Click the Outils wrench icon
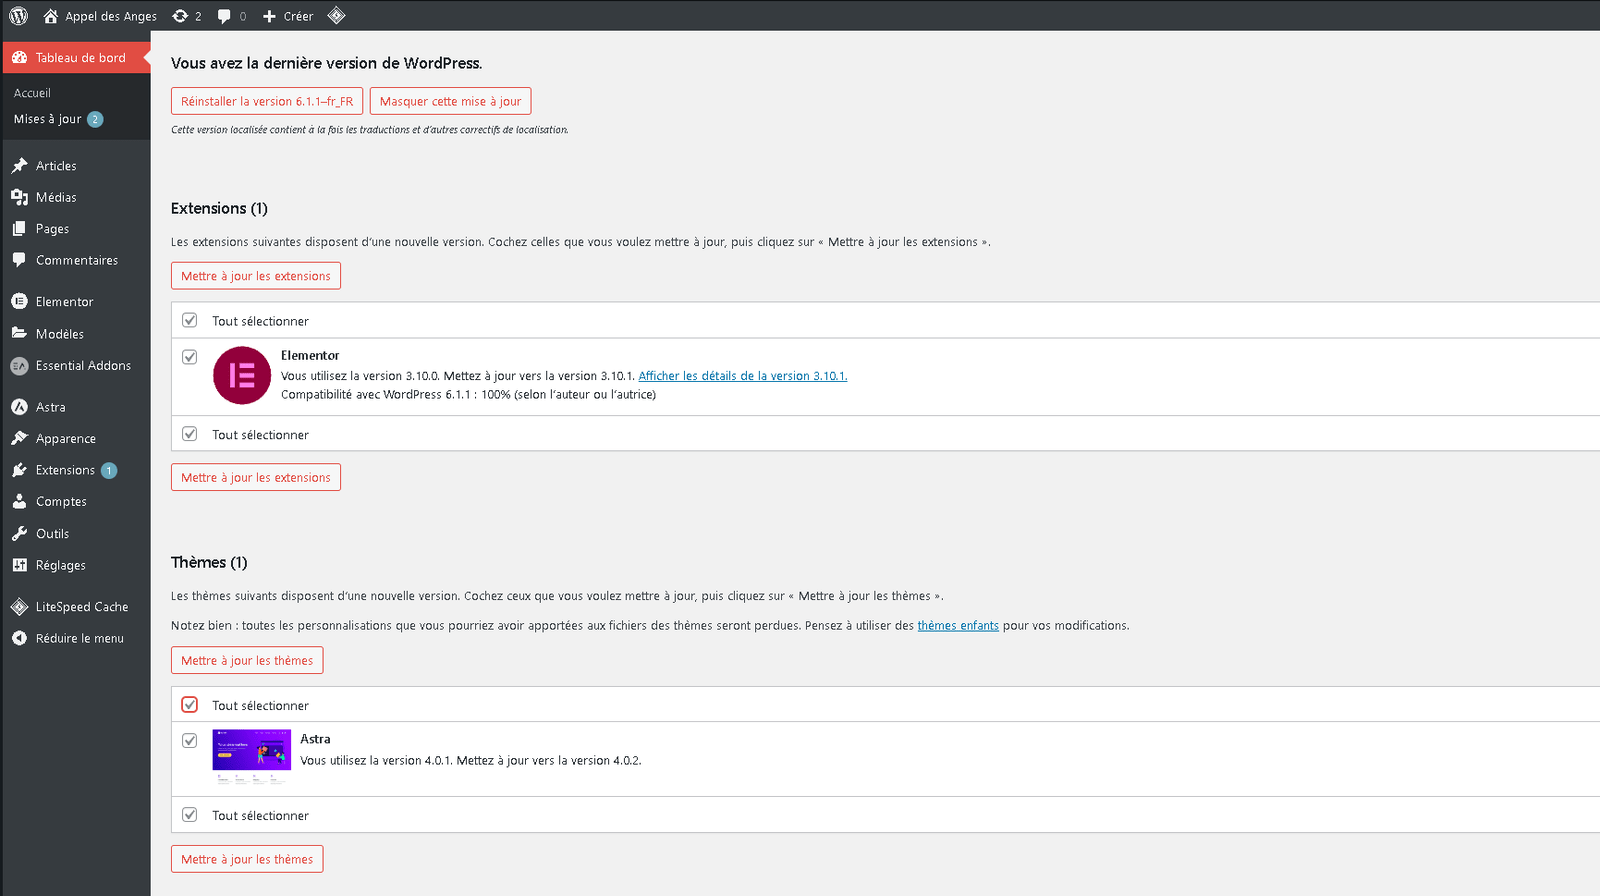Screen dimensions: 1600x896 (19, 533)
